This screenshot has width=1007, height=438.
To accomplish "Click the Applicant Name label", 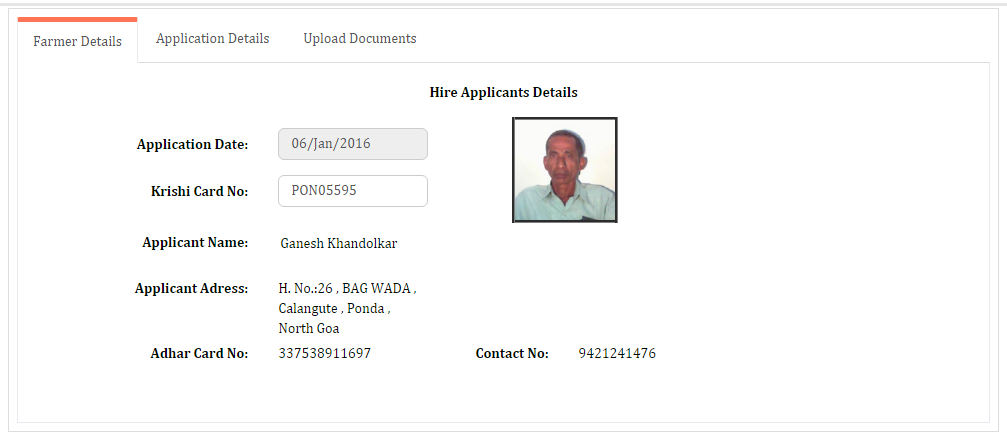I will point(195,243).
